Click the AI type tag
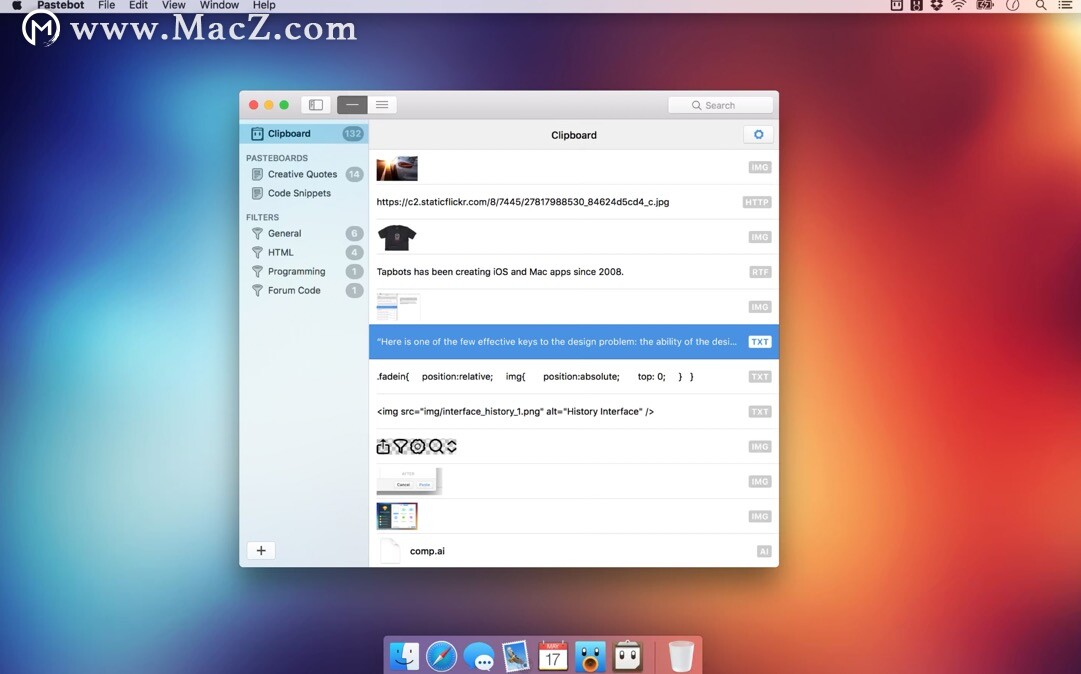Viewport: 1081px width, 674px height. tap(764, 551)
